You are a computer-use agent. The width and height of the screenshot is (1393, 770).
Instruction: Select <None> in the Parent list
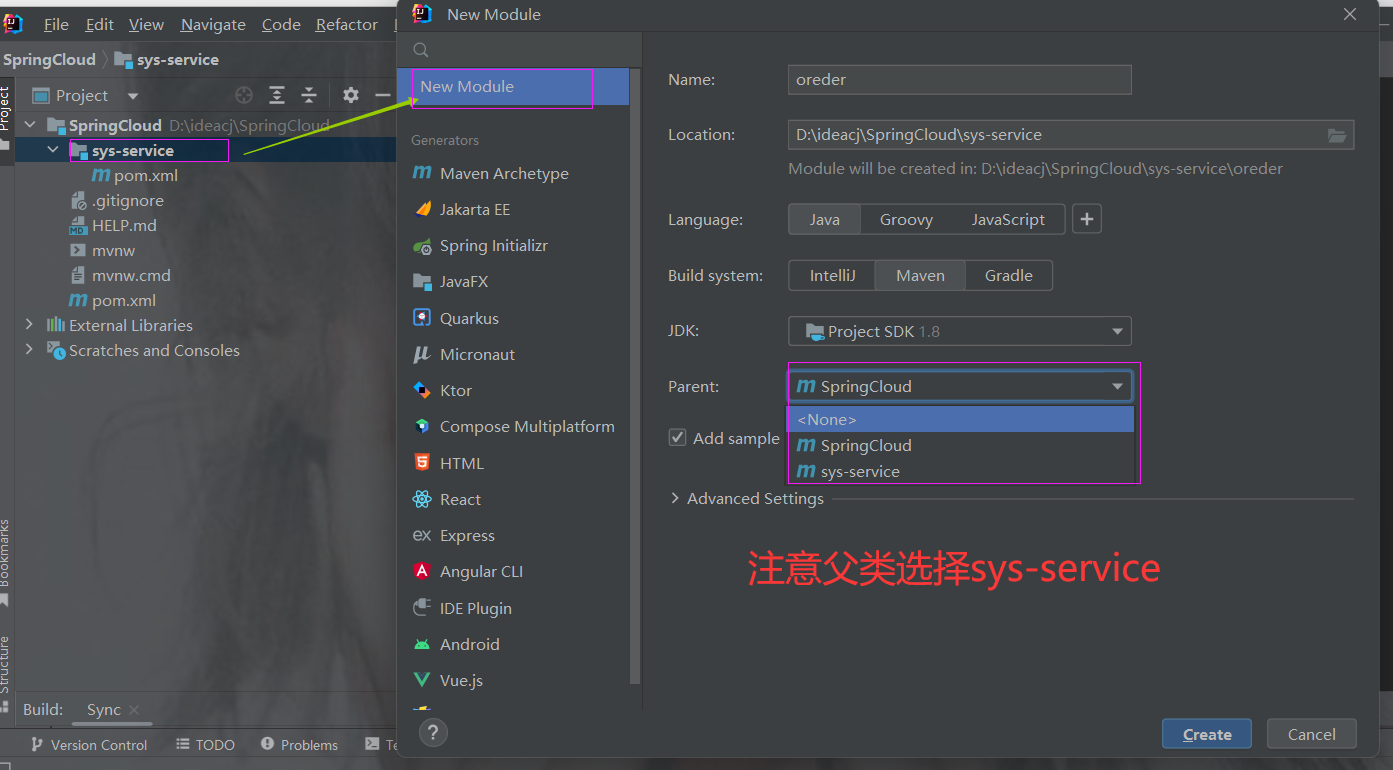click(960, 419)
